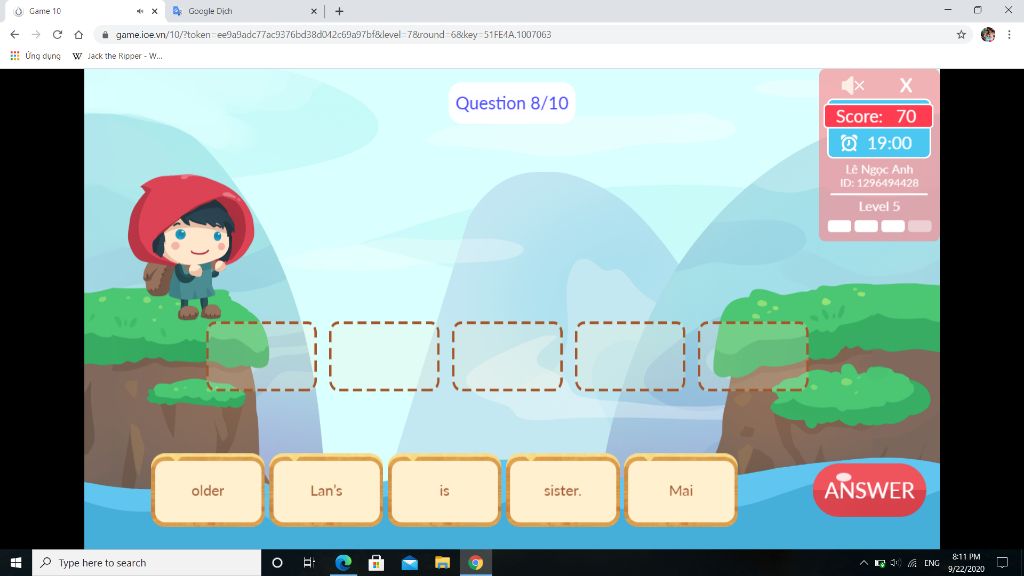The width and height of the screenshot is (1024, 576).
Task: Open the network icon in system tray
Action: (912, 562)
